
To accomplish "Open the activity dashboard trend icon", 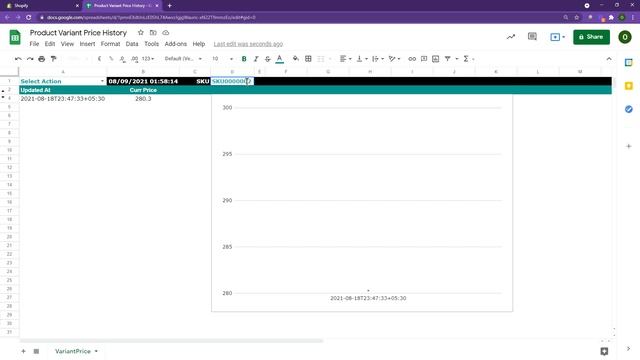I will tap(511, 37).
